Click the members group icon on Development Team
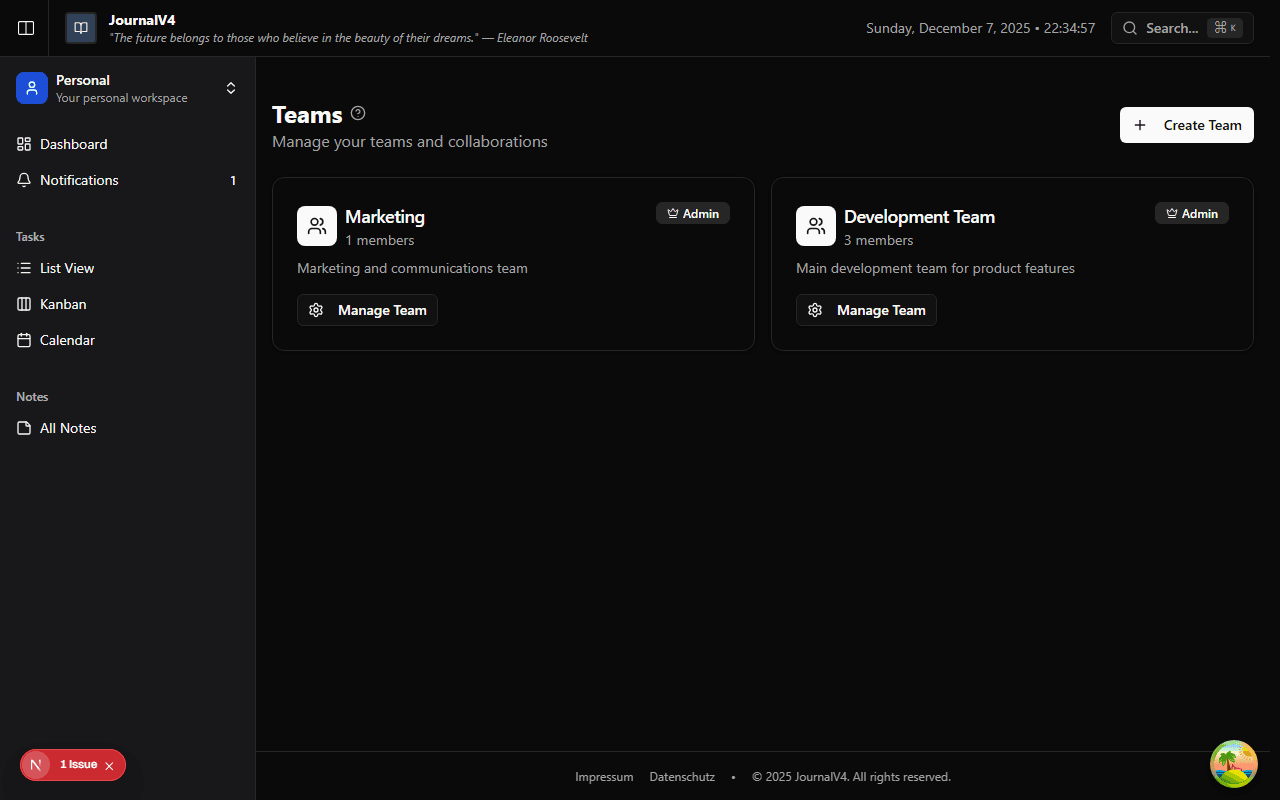 [815, 226]
